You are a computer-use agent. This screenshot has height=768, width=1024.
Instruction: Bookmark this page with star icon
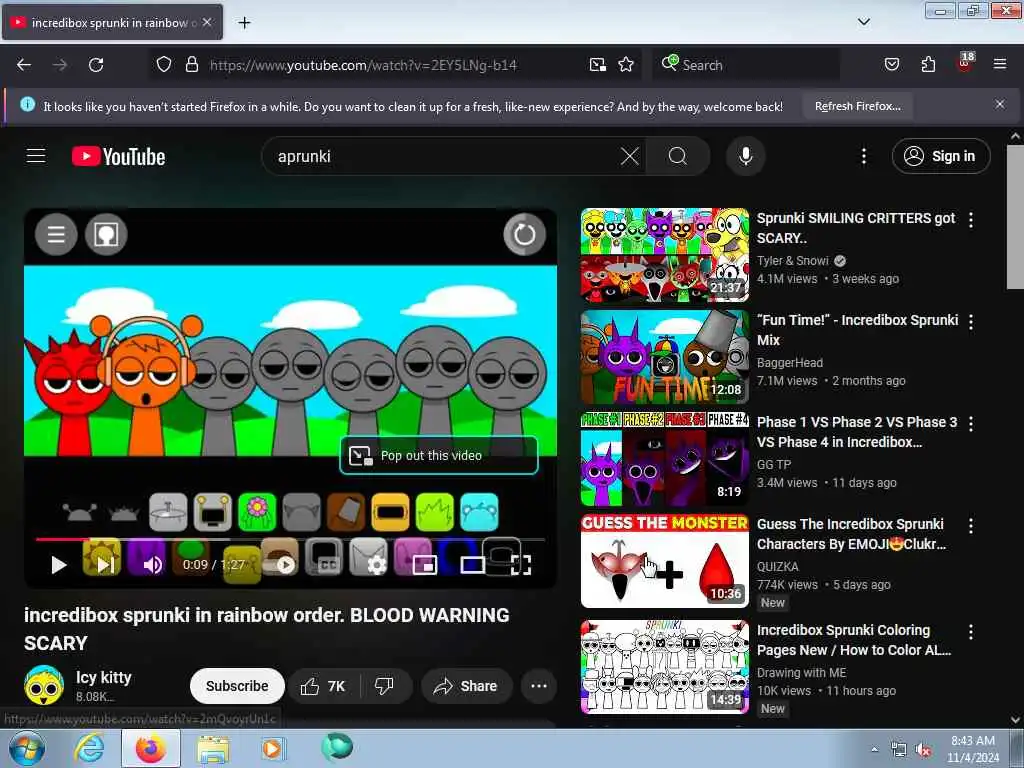[626, 65]
